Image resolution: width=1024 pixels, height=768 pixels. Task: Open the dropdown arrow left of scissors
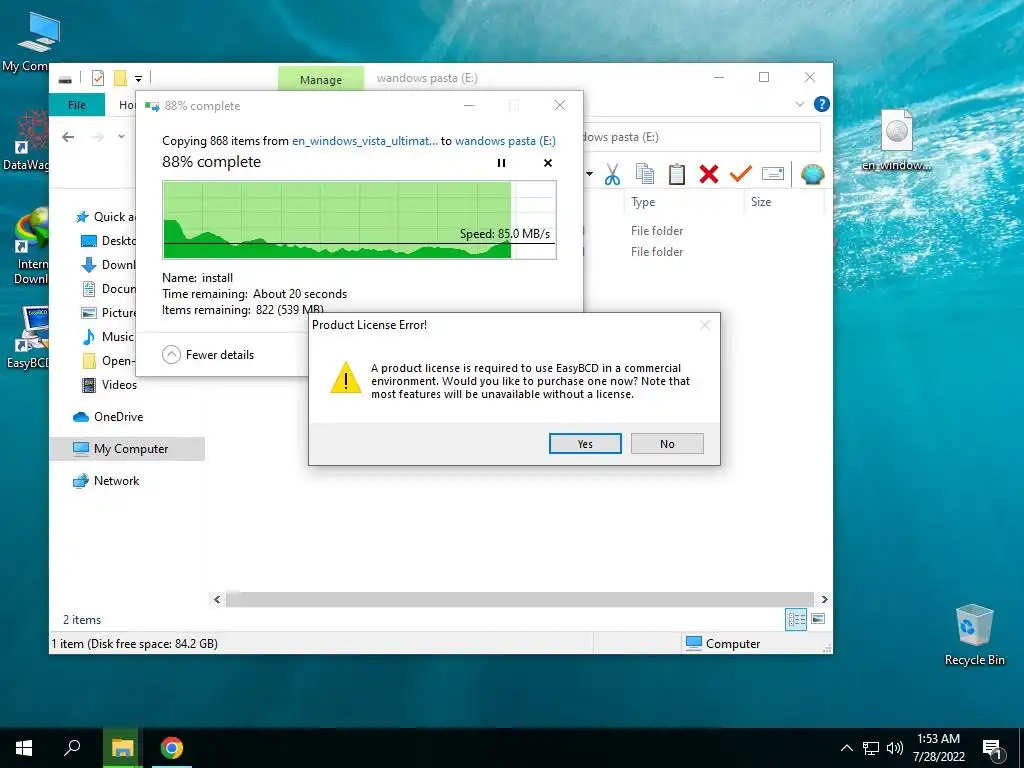[589, 174]
